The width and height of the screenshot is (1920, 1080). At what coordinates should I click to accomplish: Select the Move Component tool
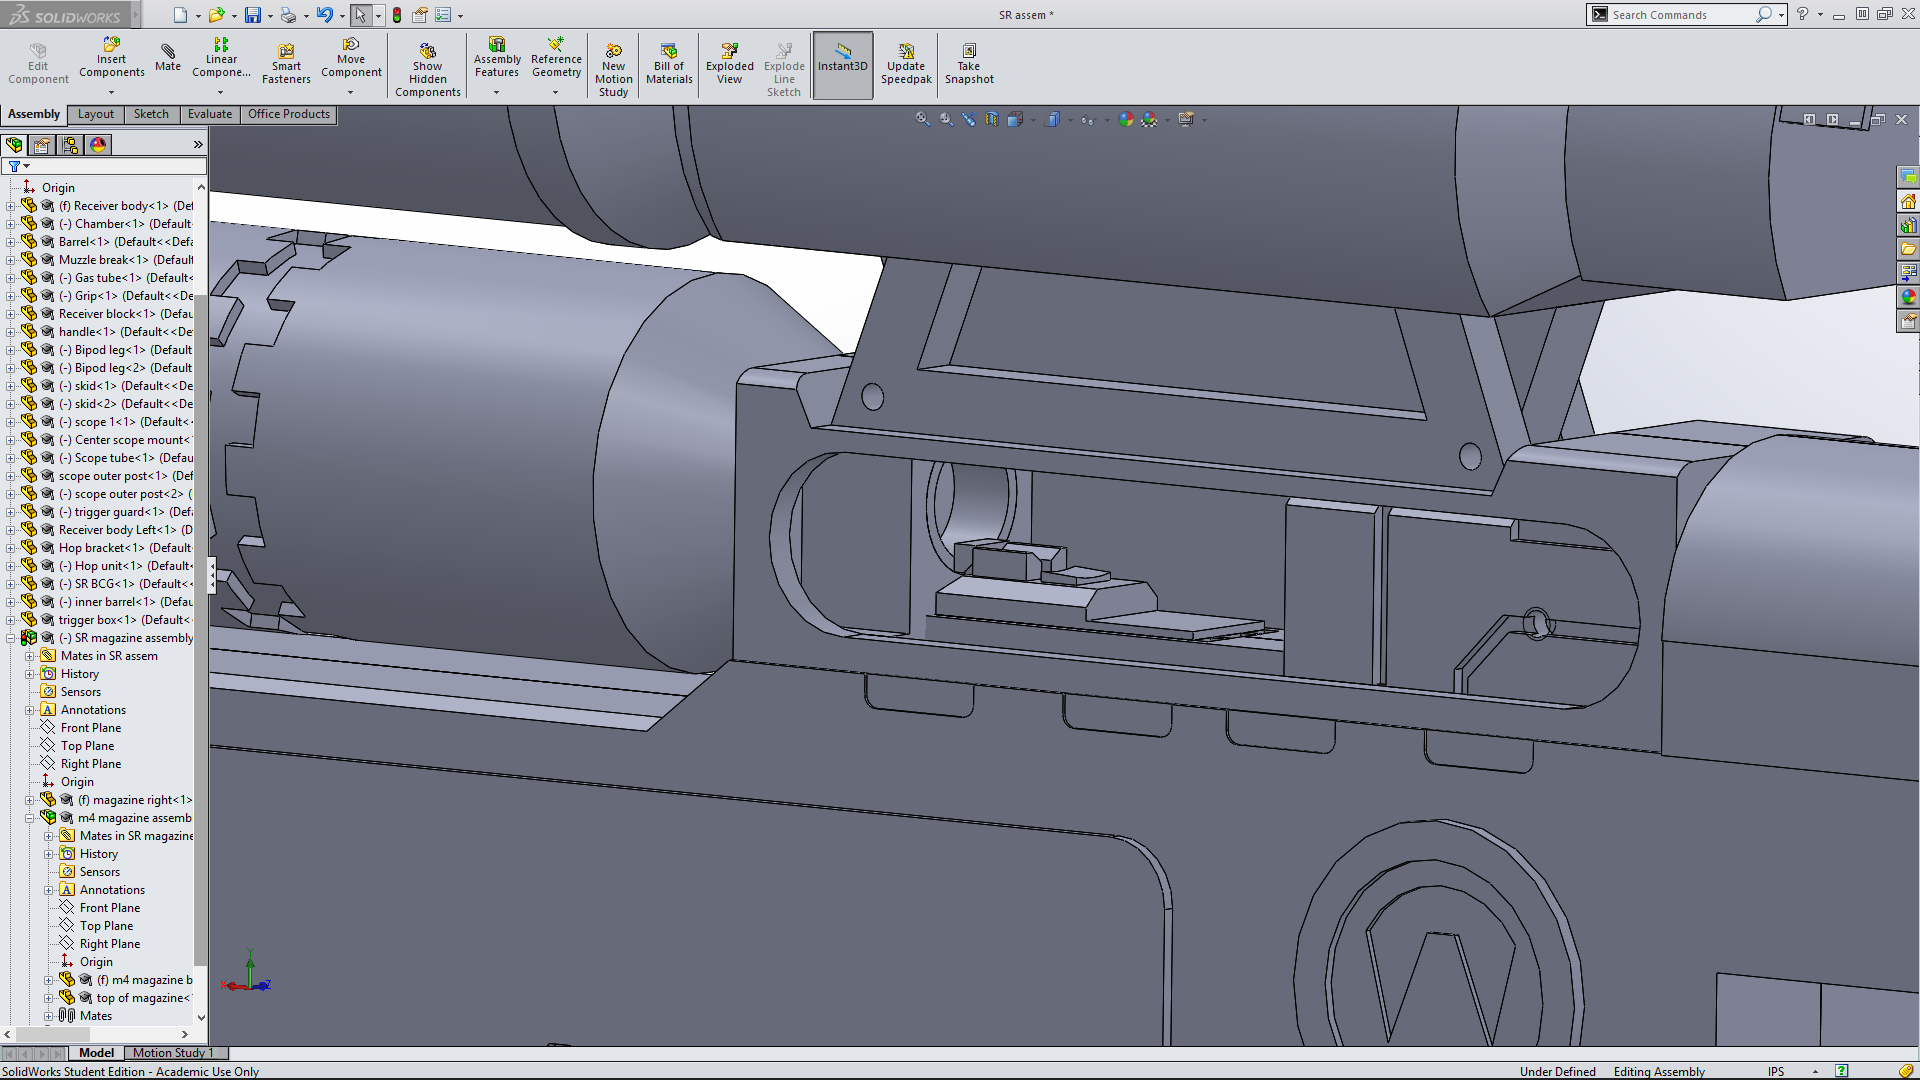click(351, 58)
